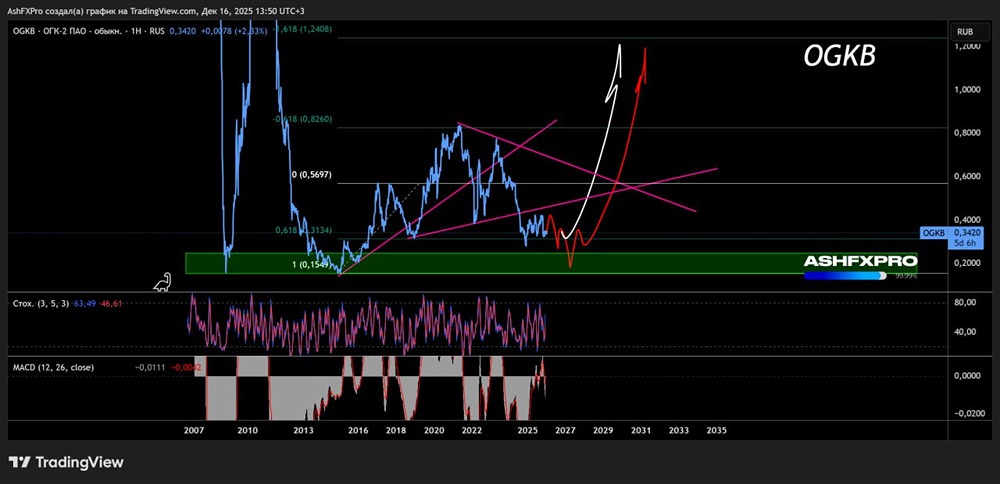Viewport: 1000px width, 484px height.
Task: Select the green support zone rectangle
Action: [551, 263]
